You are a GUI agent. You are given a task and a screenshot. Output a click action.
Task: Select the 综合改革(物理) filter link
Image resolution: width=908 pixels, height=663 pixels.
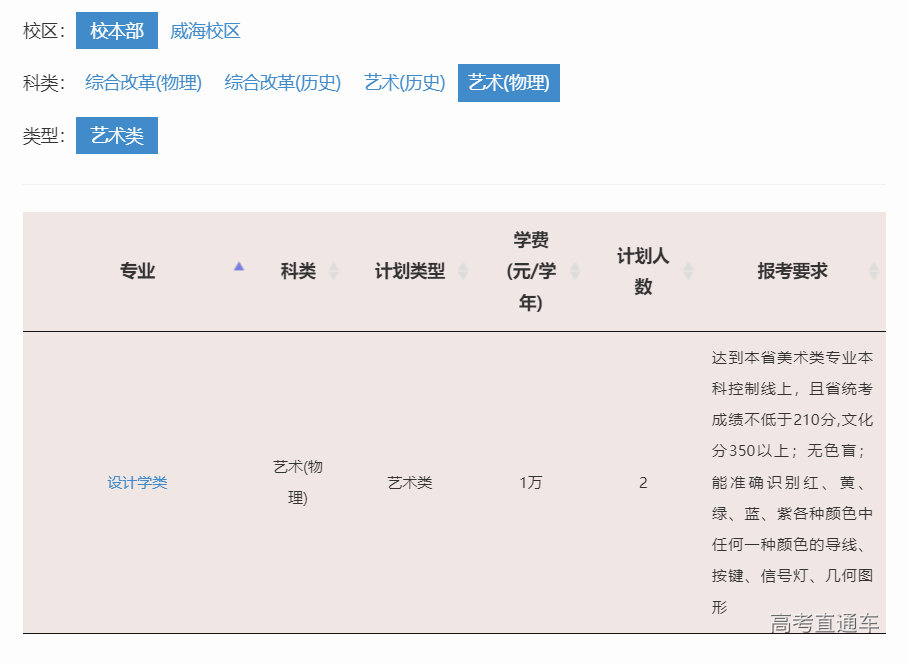click(x=143, y=83)
